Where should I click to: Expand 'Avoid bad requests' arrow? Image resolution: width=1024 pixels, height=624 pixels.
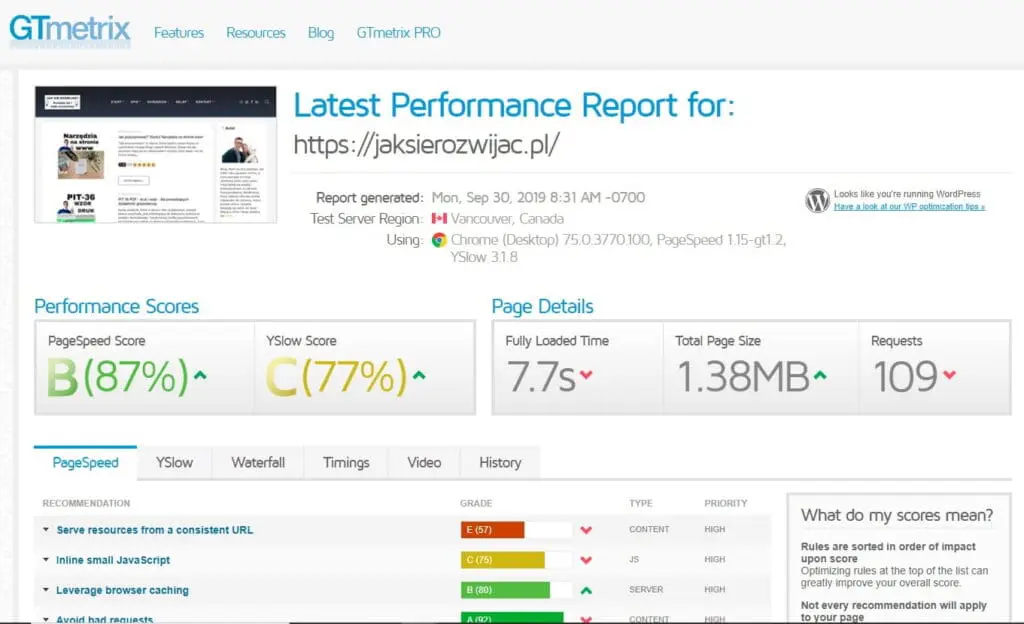pyautogui.click(x=46, y=618)
